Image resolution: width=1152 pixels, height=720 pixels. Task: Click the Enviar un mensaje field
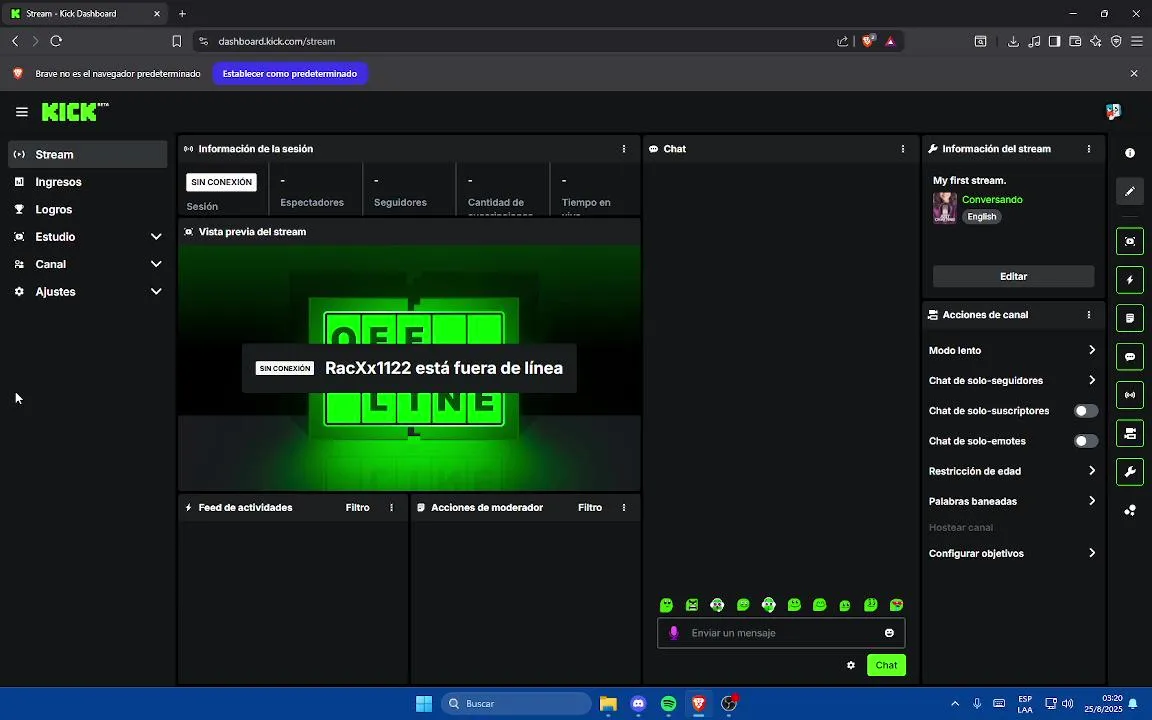tap(781, 633)
